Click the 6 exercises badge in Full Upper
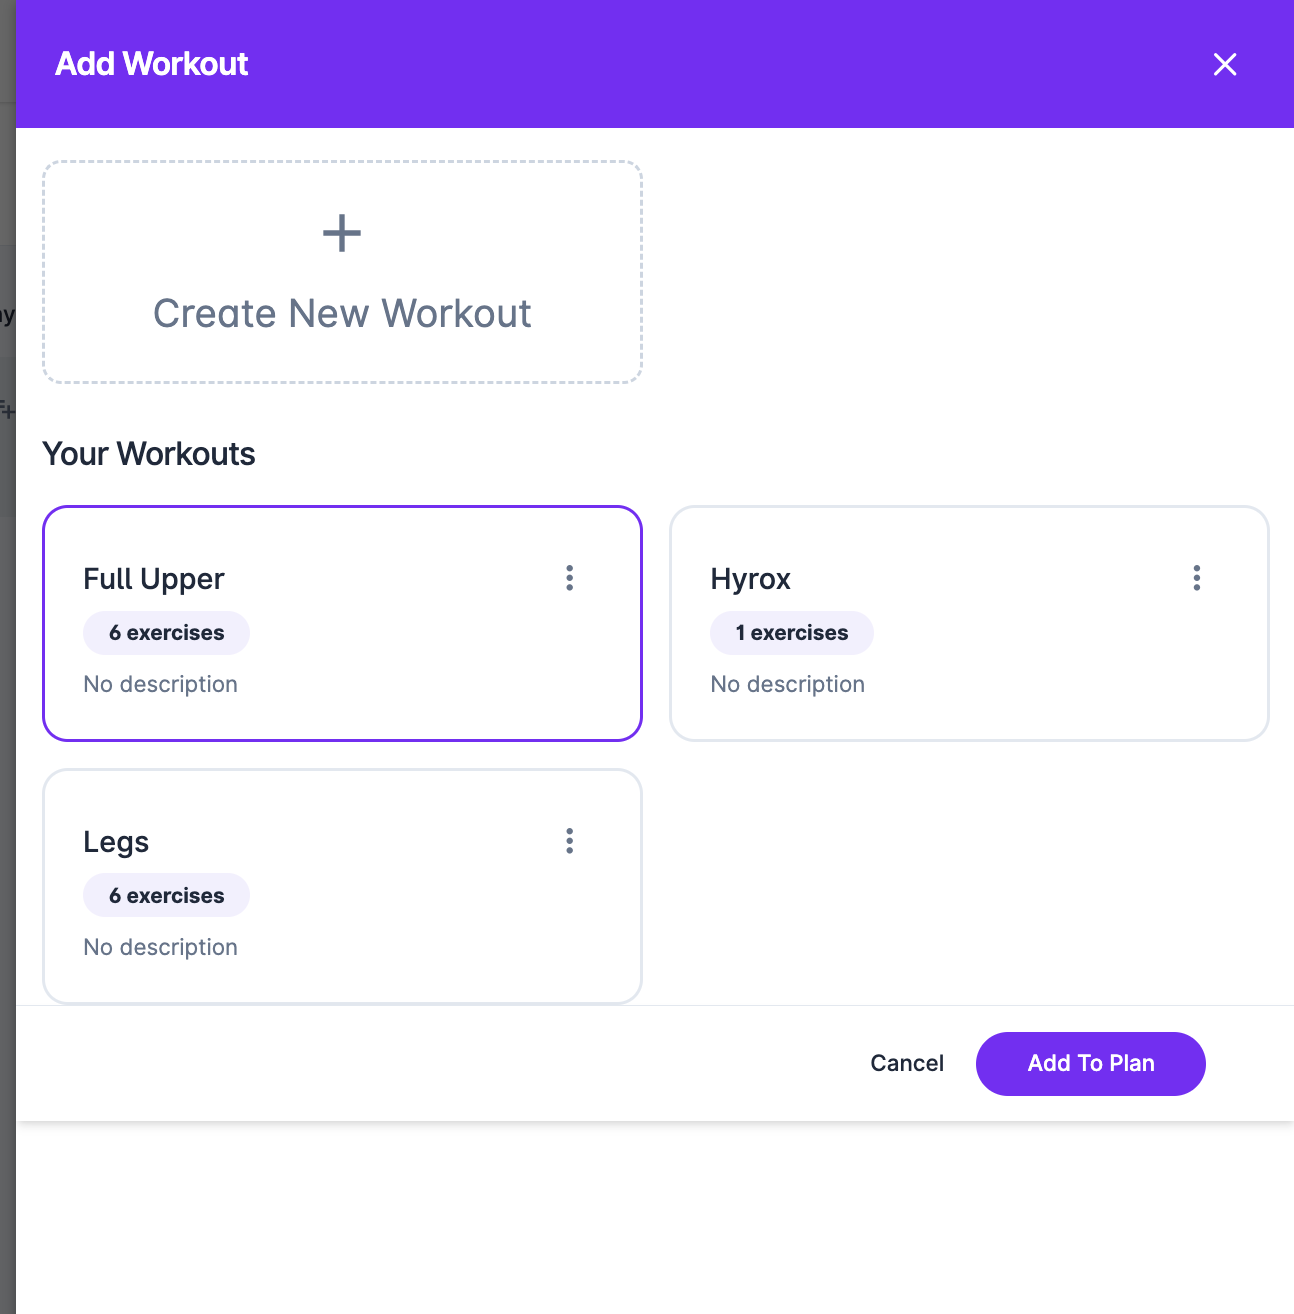Image resolution: width=1294 pixels, height=1314 pixels. pos(166,633)
